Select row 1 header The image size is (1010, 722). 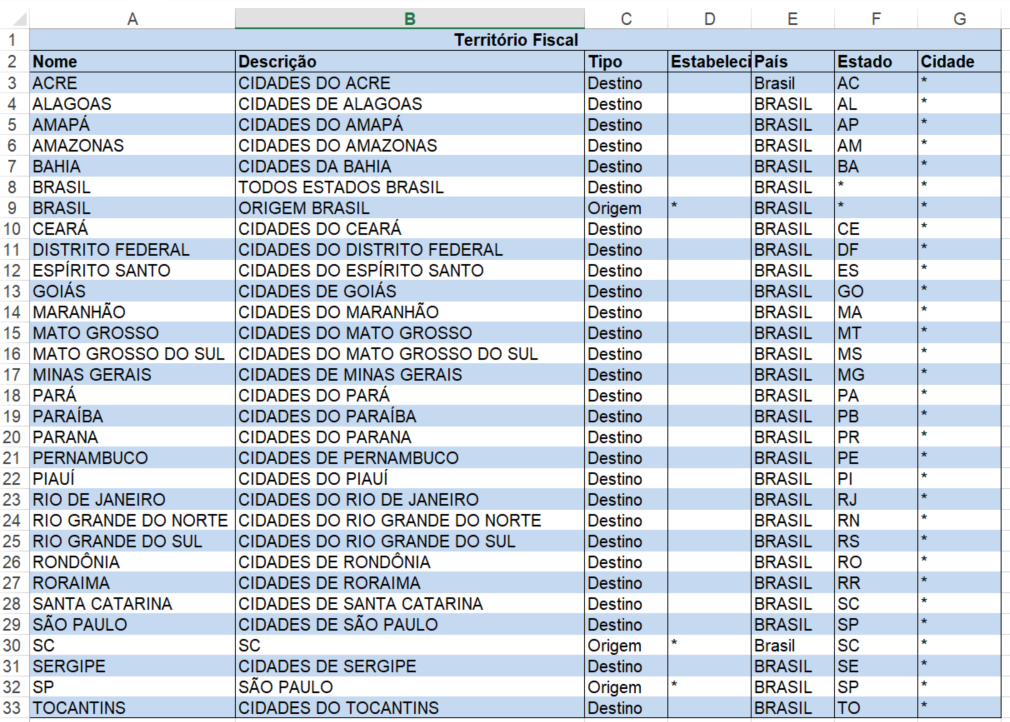14,40
